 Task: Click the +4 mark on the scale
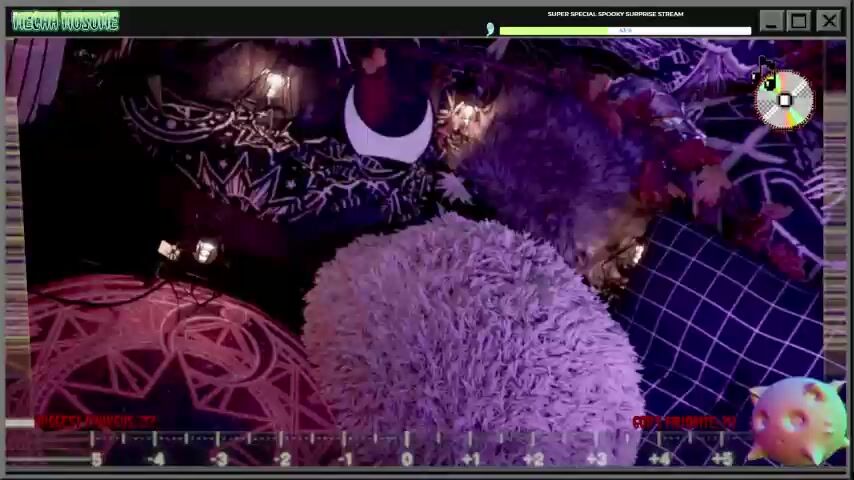click(x=660, y=459)
